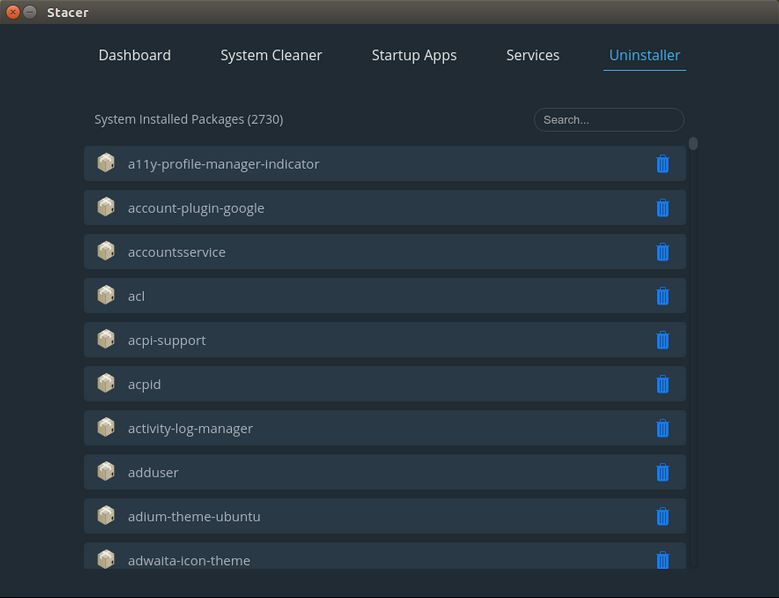Screen dimensions: 779x598
Task: Click the package icon of a11y-profile-manager-indicator
Action: pyautogui.click(x=106, y=163)
